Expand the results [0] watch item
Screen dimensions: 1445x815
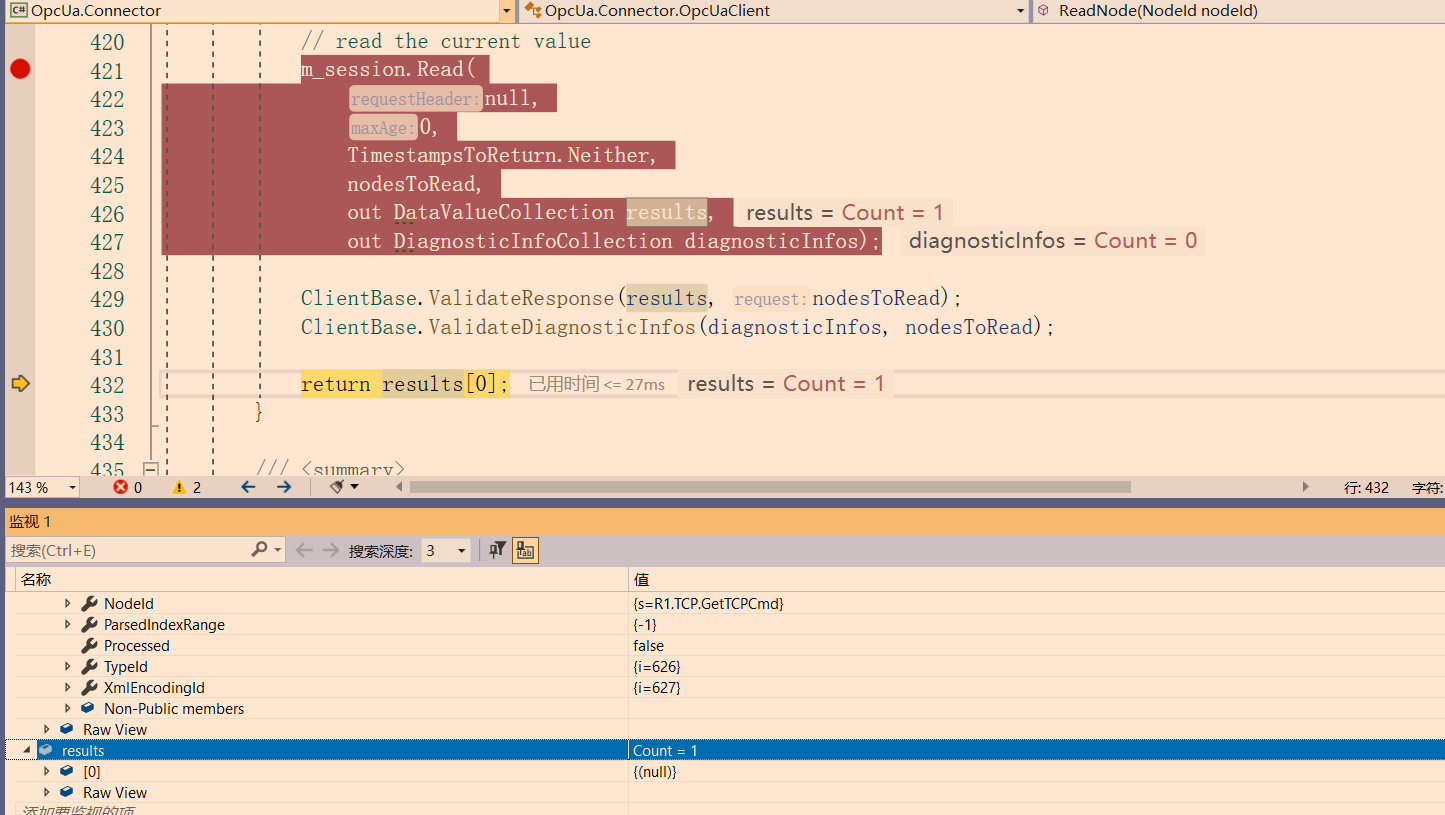(47, 770)
